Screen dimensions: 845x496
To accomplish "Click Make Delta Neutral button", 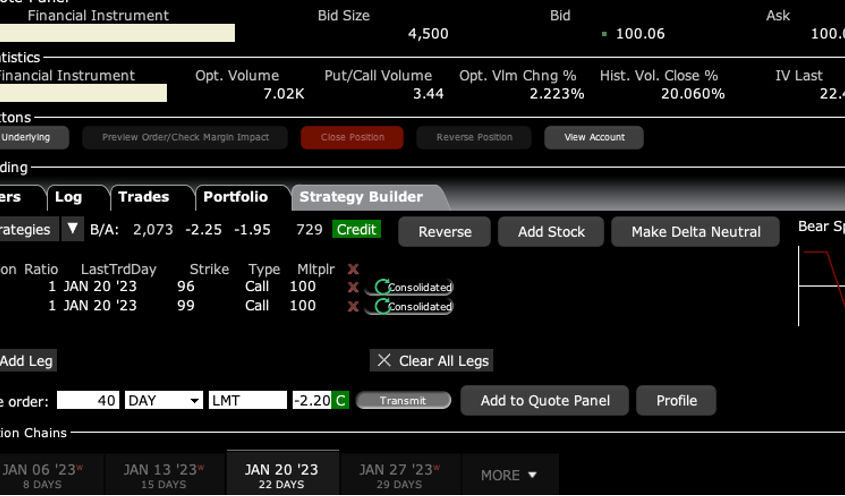I will pos(696,232).
